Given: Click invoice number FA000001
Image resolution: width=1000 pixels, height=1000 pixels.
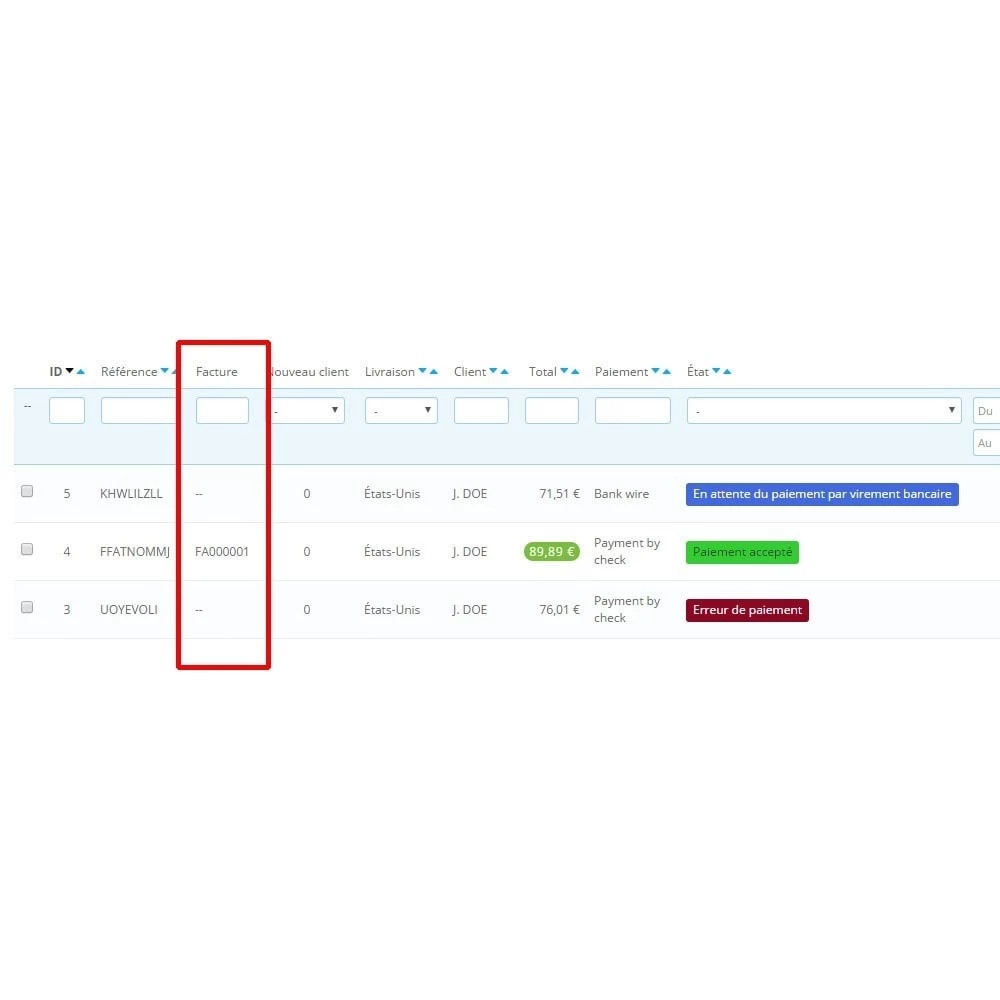Looking at the screenshot, I should (x=222, y=552).
